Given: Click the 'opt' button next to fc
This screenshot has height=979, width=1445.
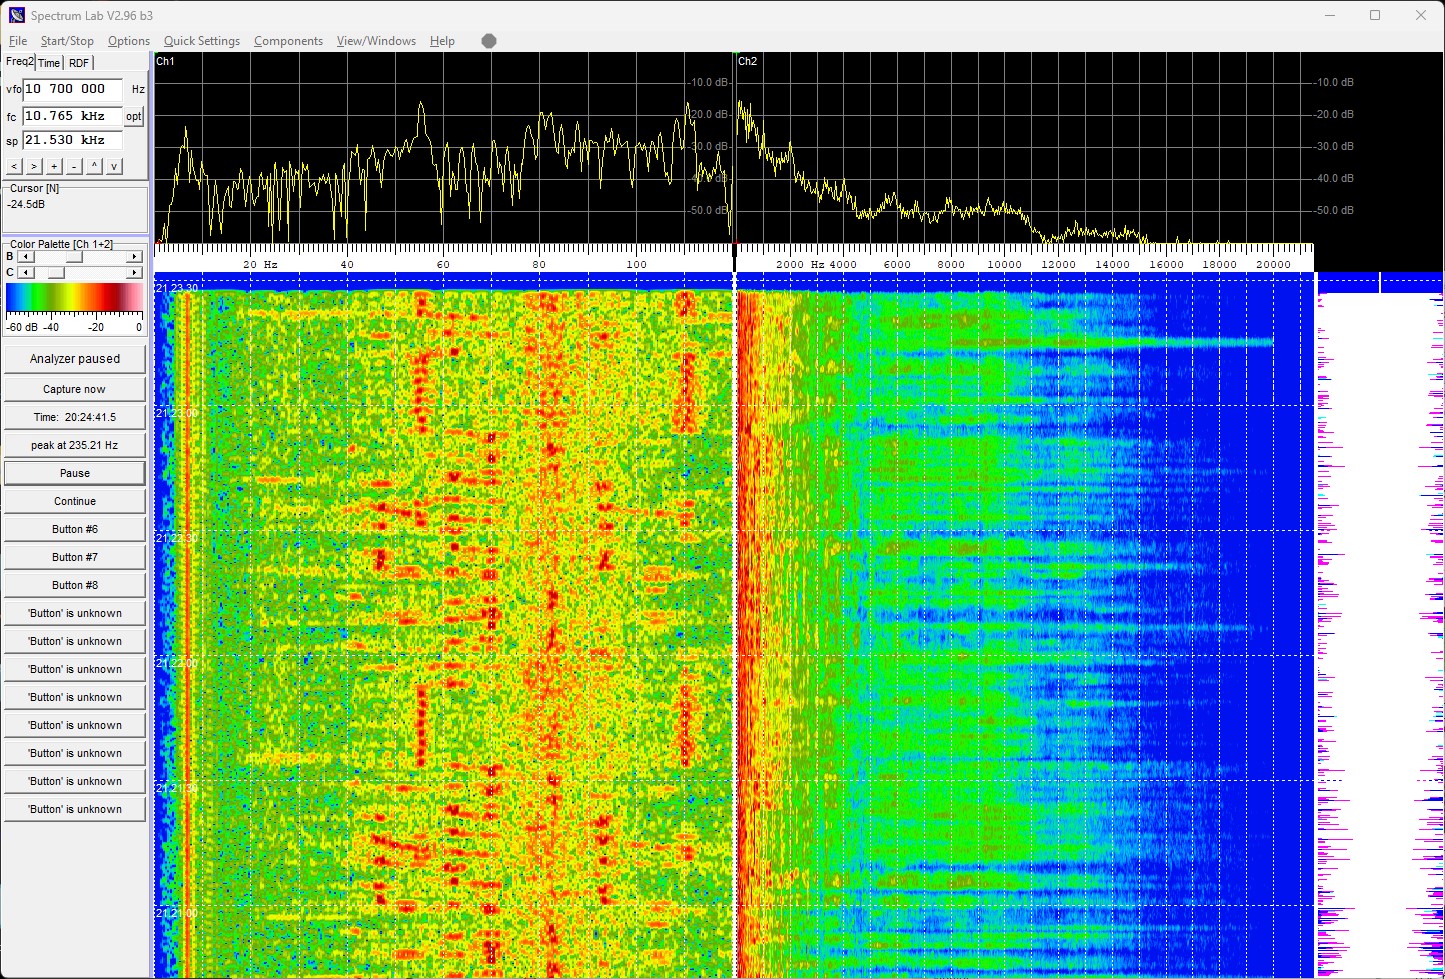Looking at the screenshot, I should [x=134, y=117].
